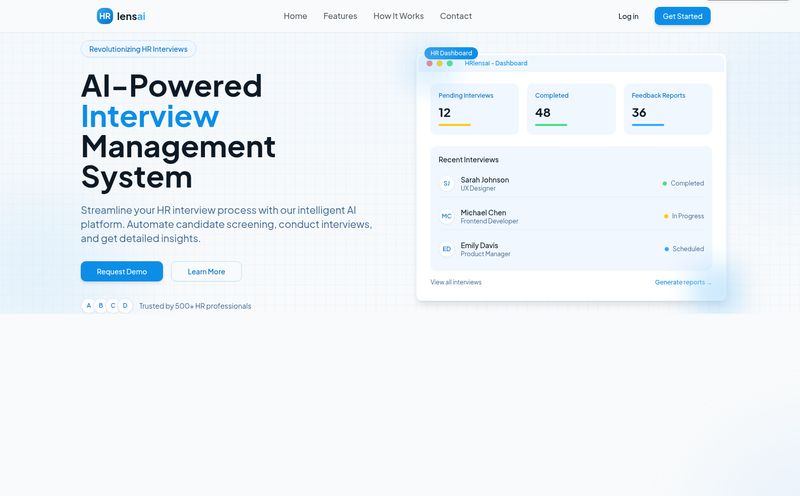Viewport: 800px width, 496px height.
Task: Click the HR logo icon
Action: (x=105, y=16)
